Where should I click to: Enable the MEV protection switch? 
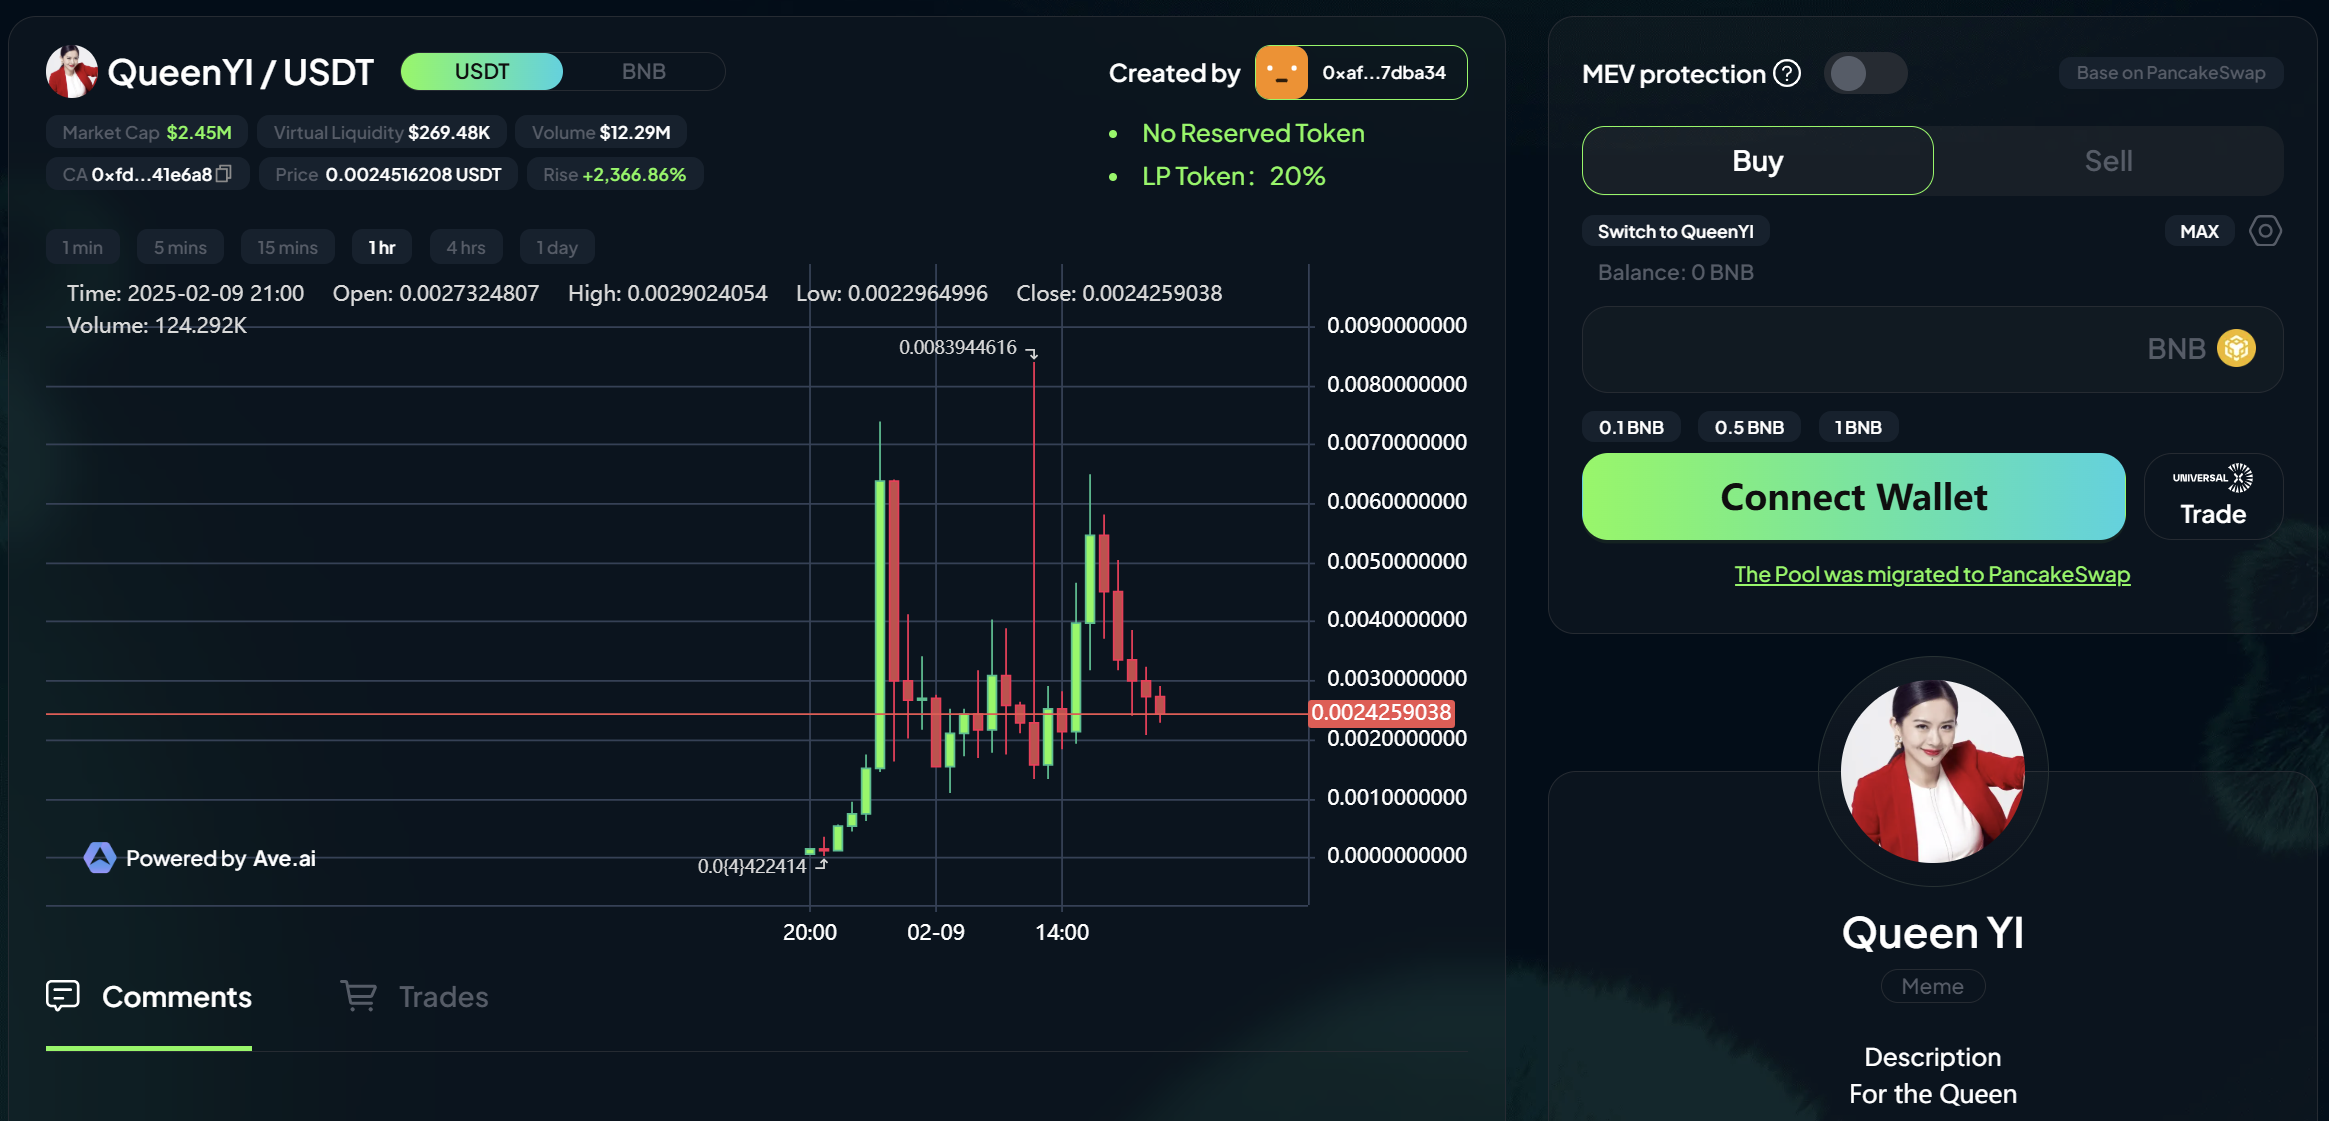pos(1864,73)
